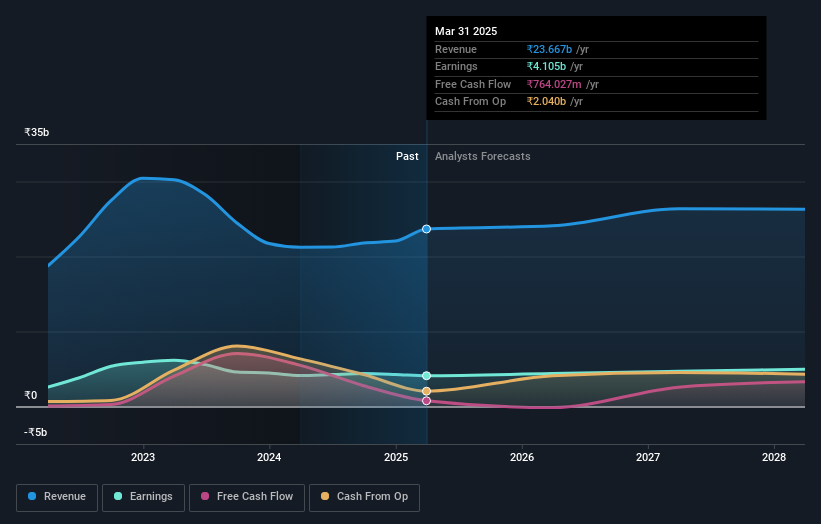Click the 2027 x-axis label
821x524 pixels.
tap(648, 457)
